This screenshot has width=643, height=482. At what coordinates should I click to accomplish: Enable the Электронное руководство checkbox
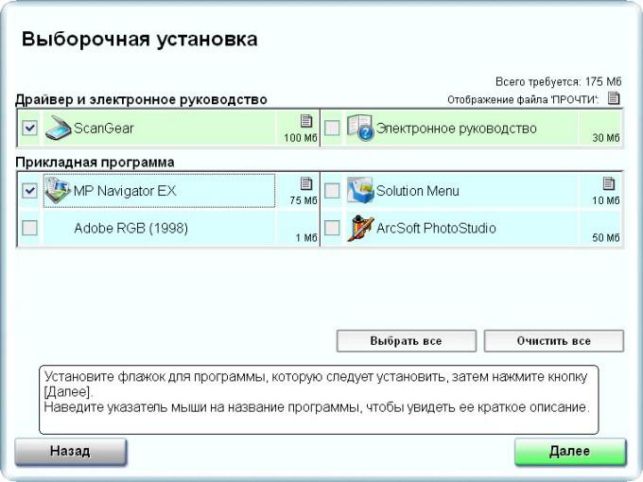point(332,128)
